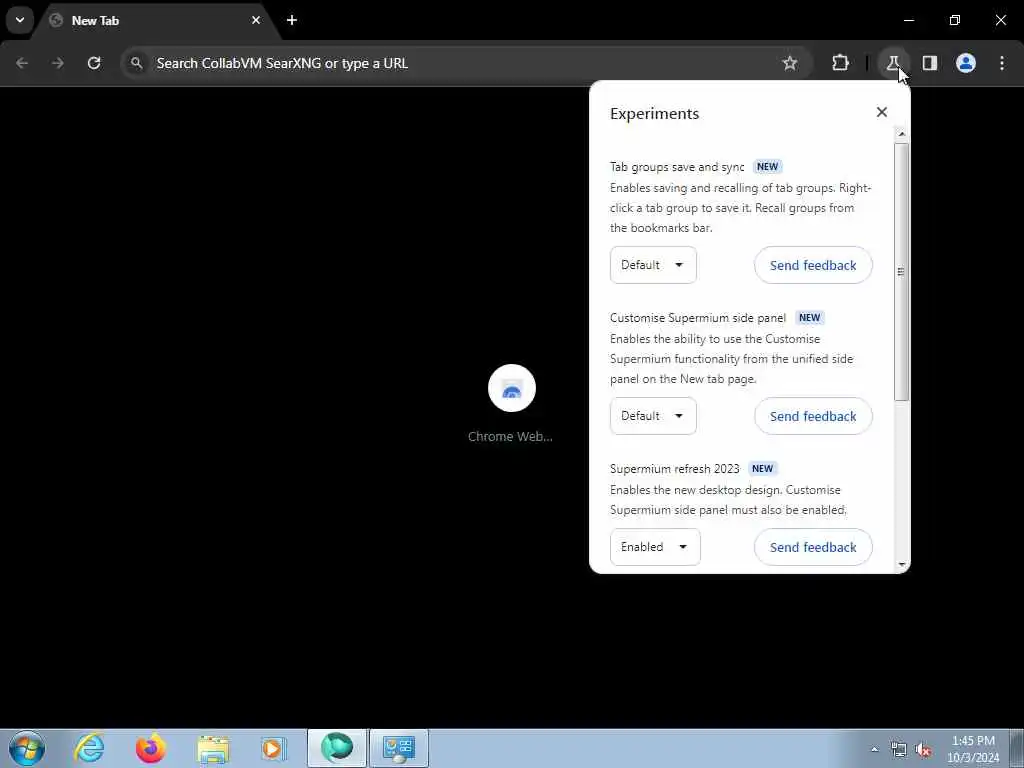Screen dimensions: 1024x768
Task: Open the Windows Start menu
Action: (x=27, y=748)
